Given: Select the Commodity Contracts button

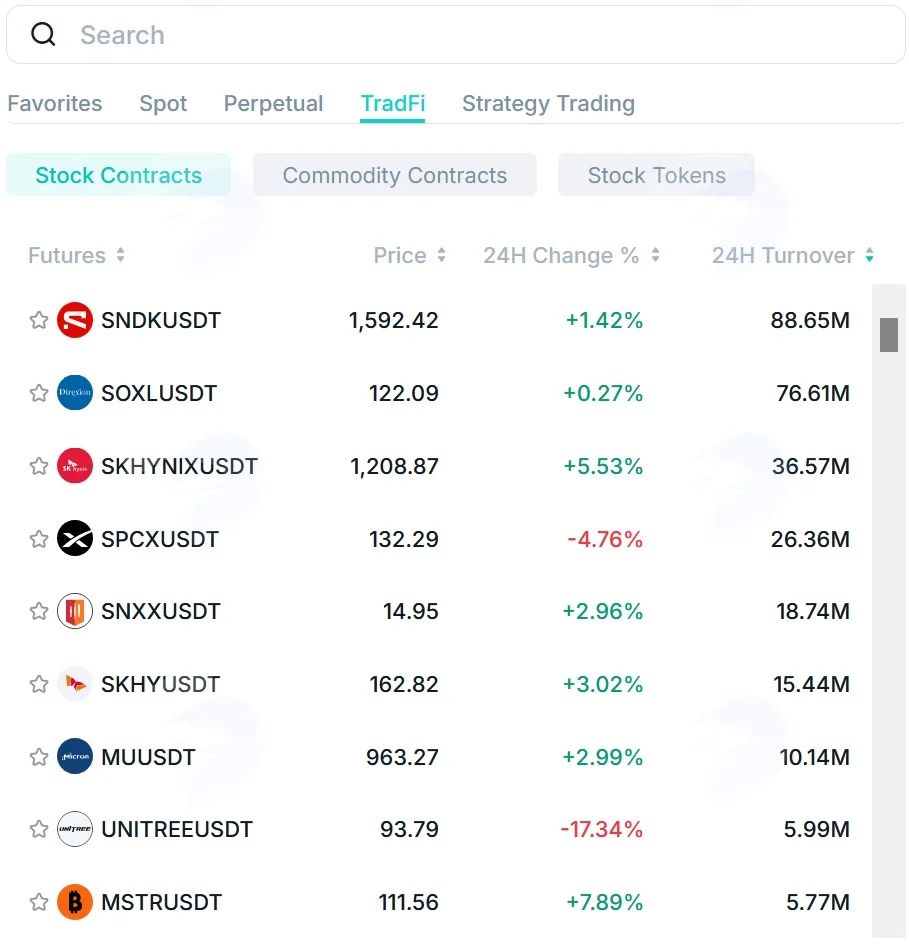Looking at the screenshot, I should [395, 175].
